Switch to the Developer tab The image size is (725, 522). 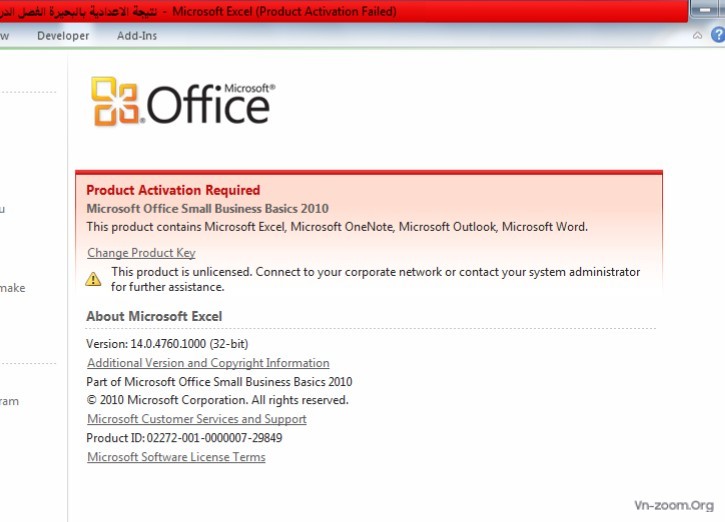tap(63, 36)
